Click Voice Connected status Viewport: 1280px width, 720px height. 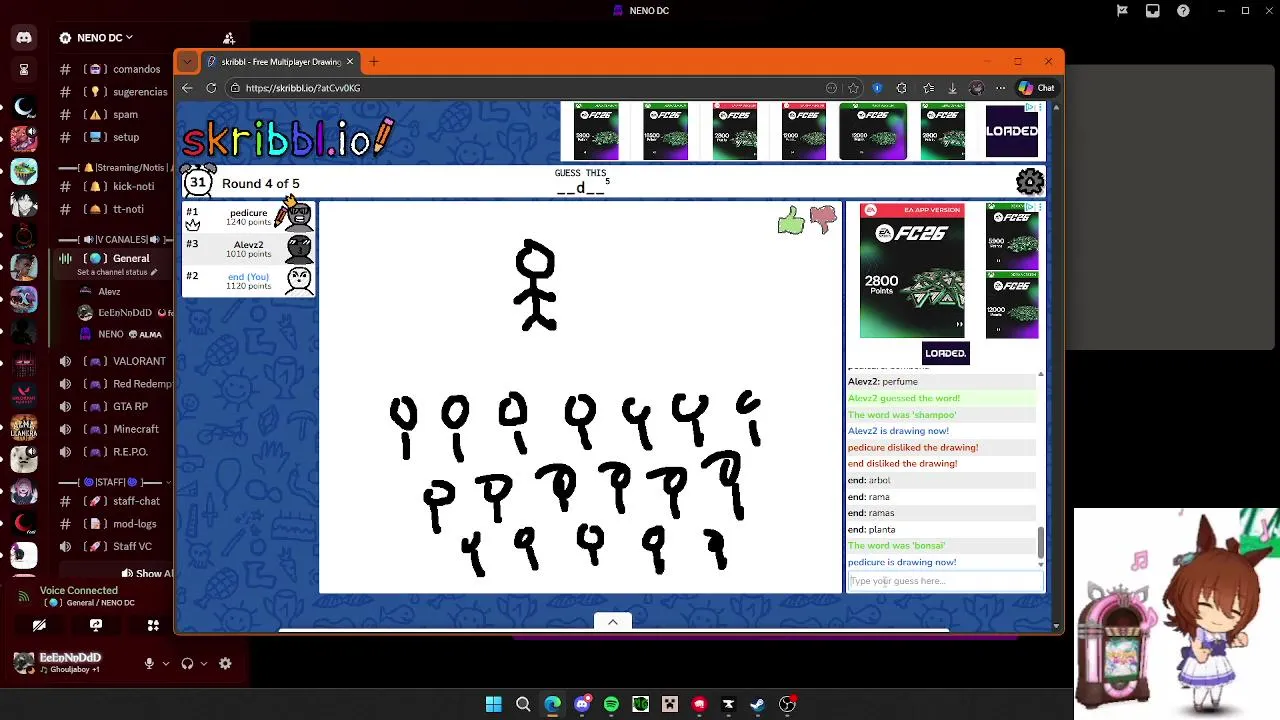click(x=79, y=590)
